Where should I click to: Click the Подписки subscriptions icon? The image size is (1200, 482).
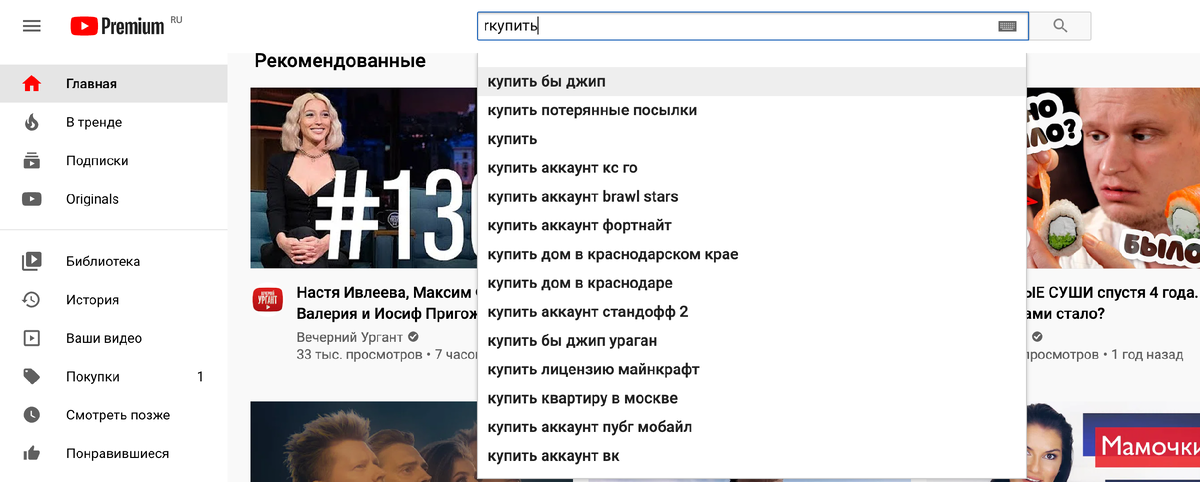click(x=32, y=160)
